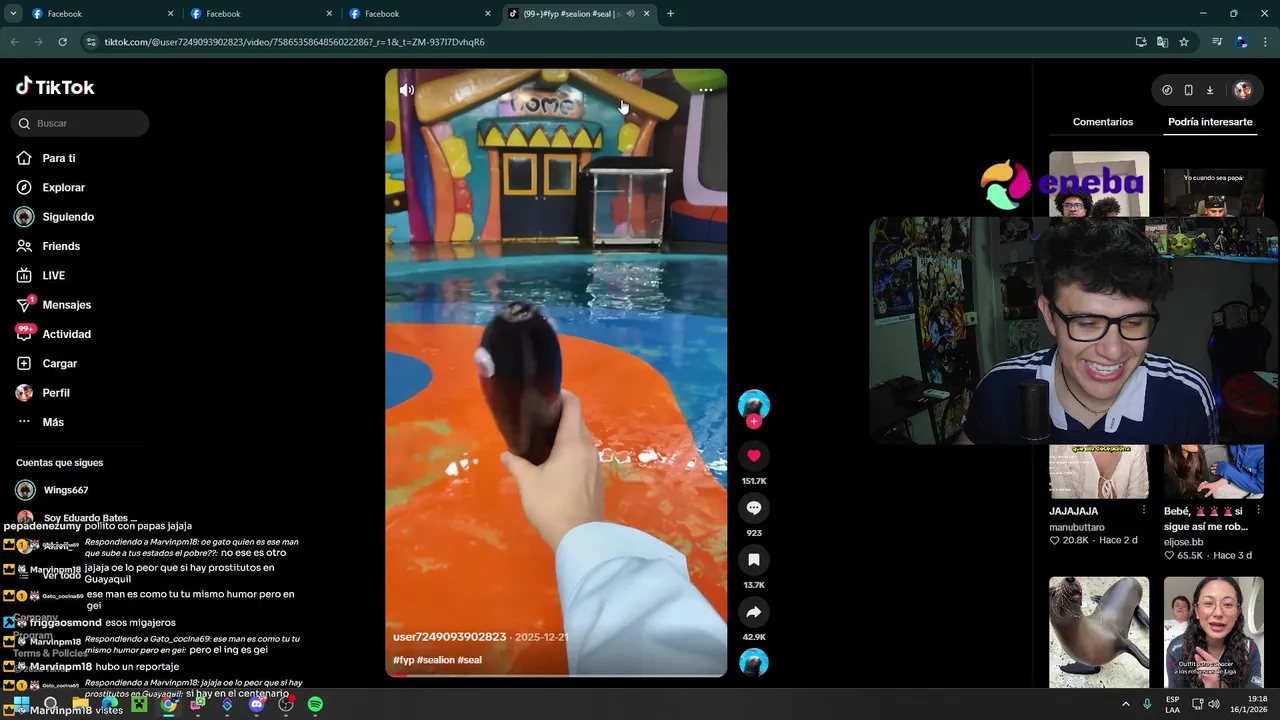Image resolution: width=1280 pixels, height=720 pixels.
Task: Open a new browser tab
Action: tap(670, 14)
